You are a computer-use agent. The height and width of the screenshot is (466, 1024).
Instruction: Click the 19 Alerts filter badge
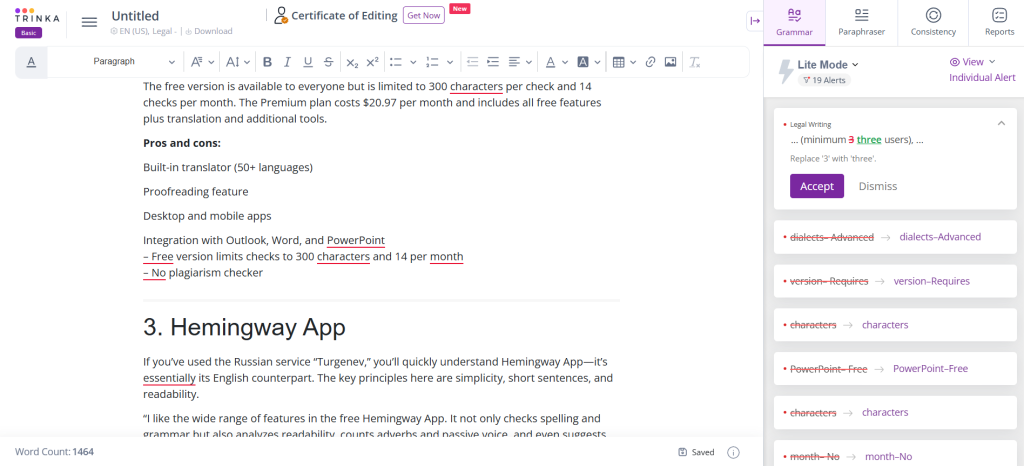click(824, 80)
